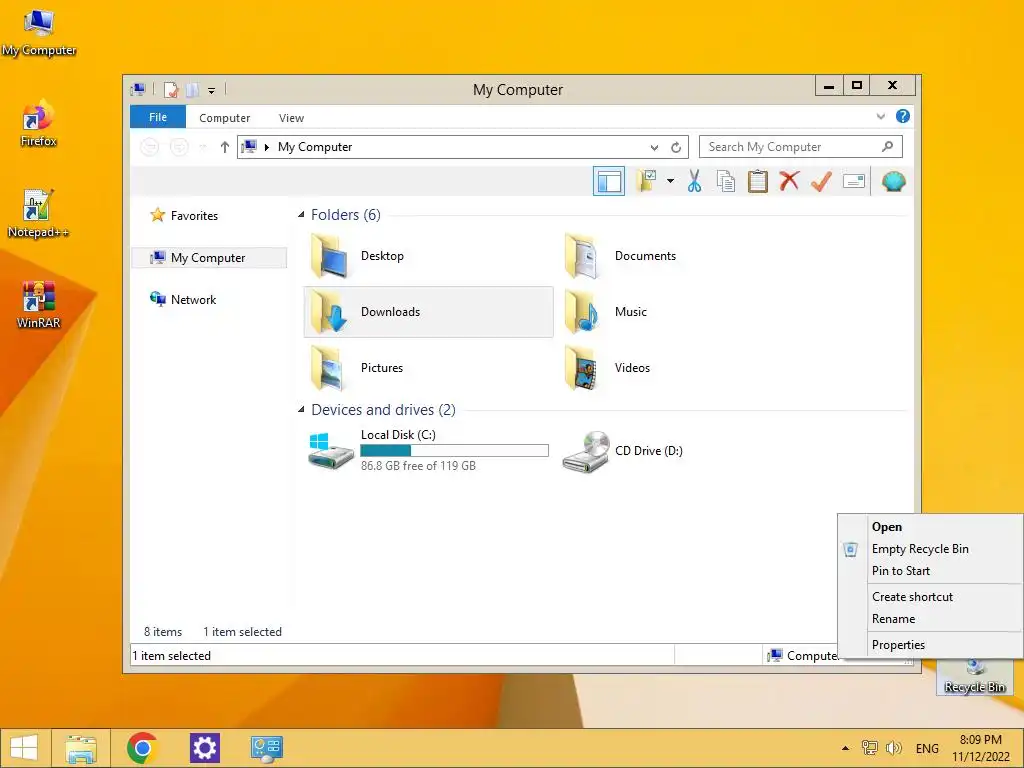Select the Downloads folder
This screenshot has height=768, width=1024.
click(x=428, y=312)
